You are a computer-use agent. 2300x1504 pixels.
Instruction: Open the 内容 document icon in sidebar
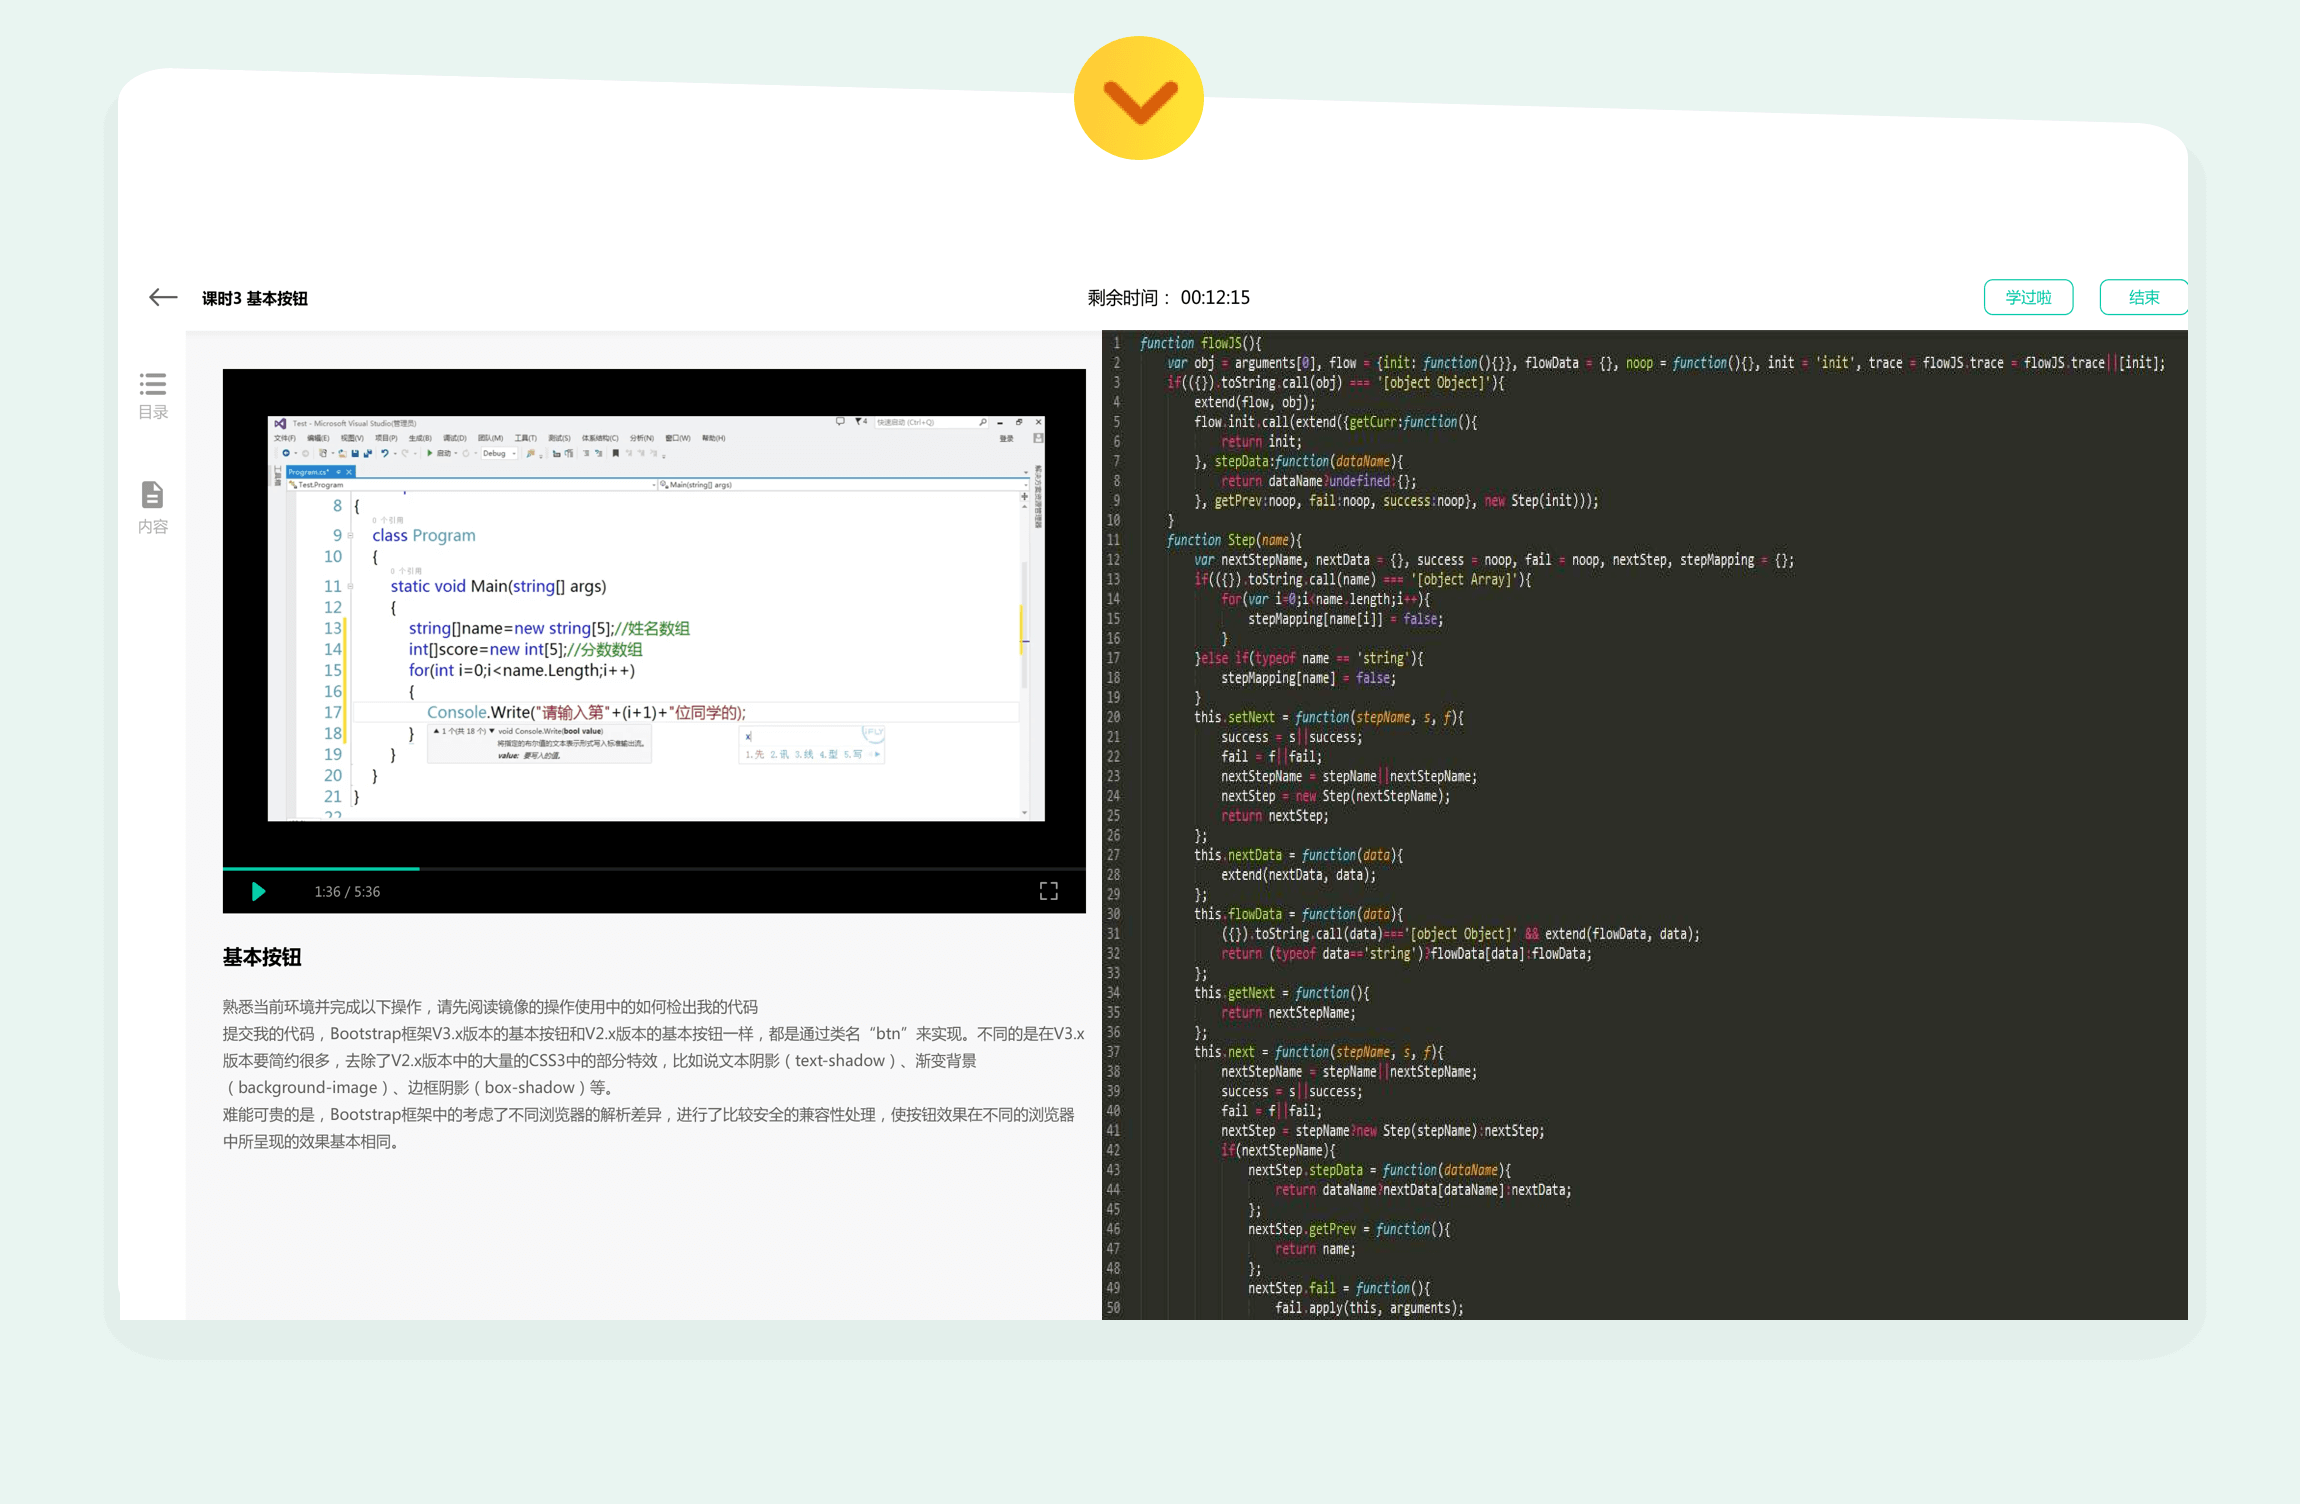(x=152, y=495)
